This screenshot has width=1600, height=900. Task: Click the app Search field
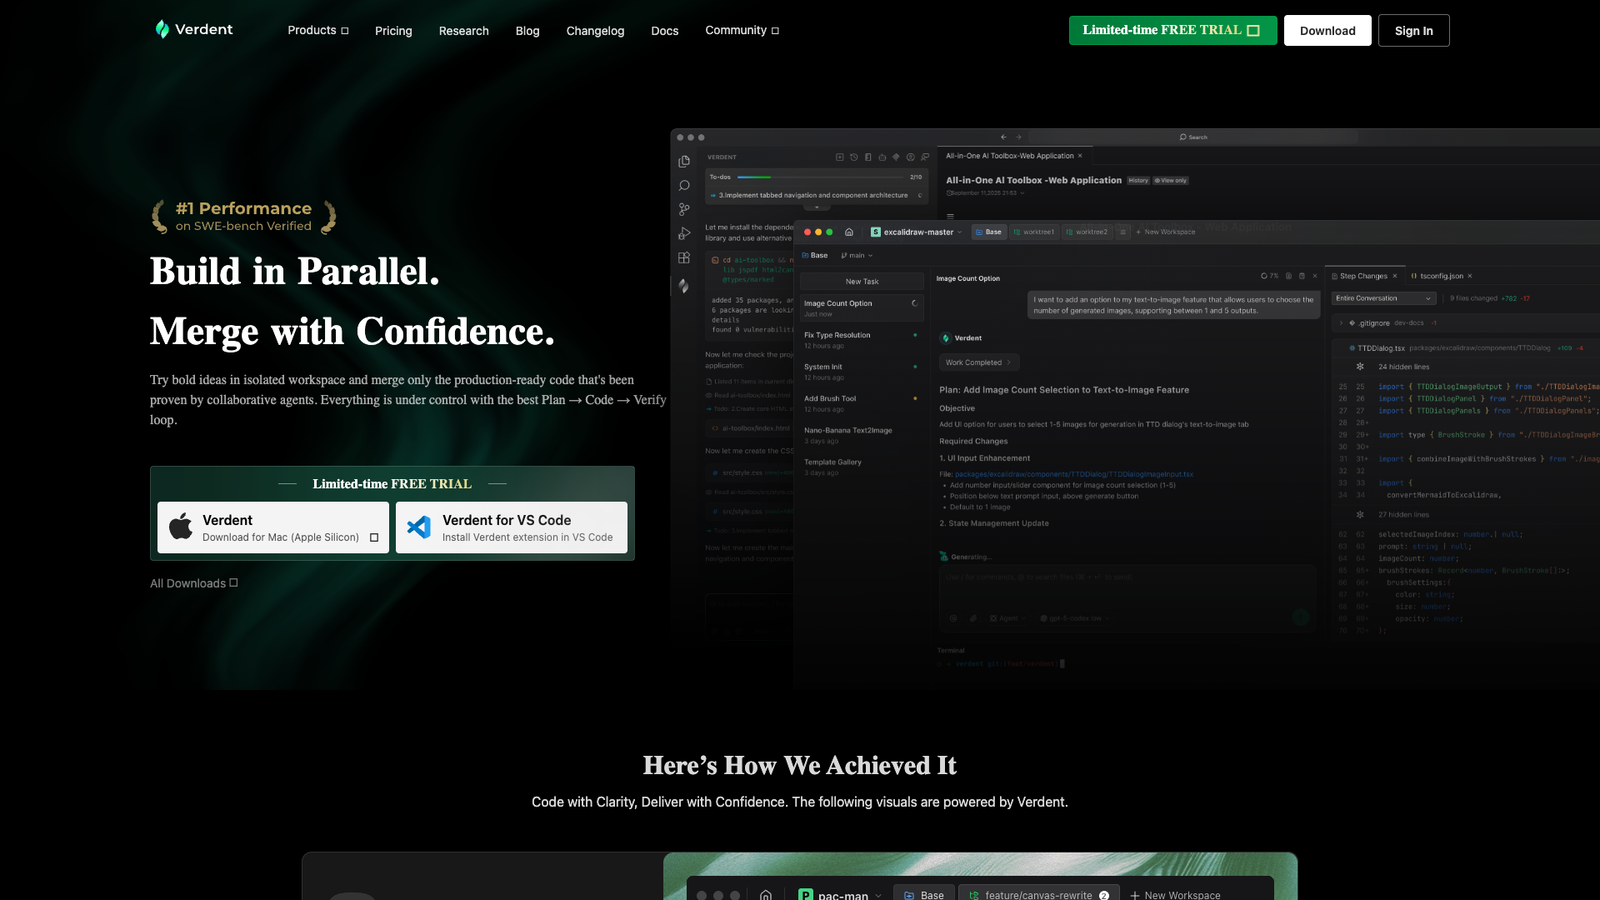(1193, 137)
